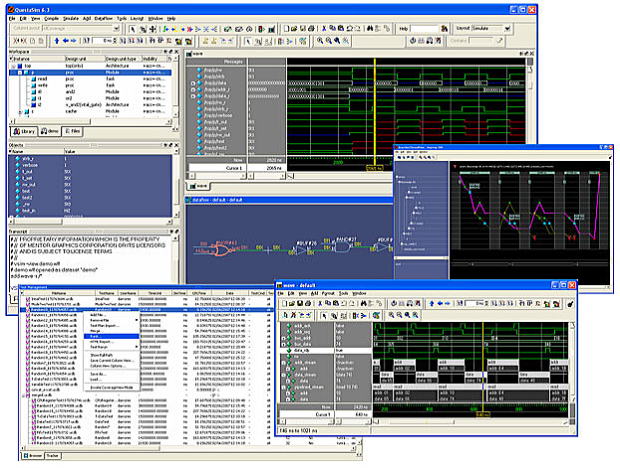Click the Cut scissors icon in main toolbar

tap(323, 29)
